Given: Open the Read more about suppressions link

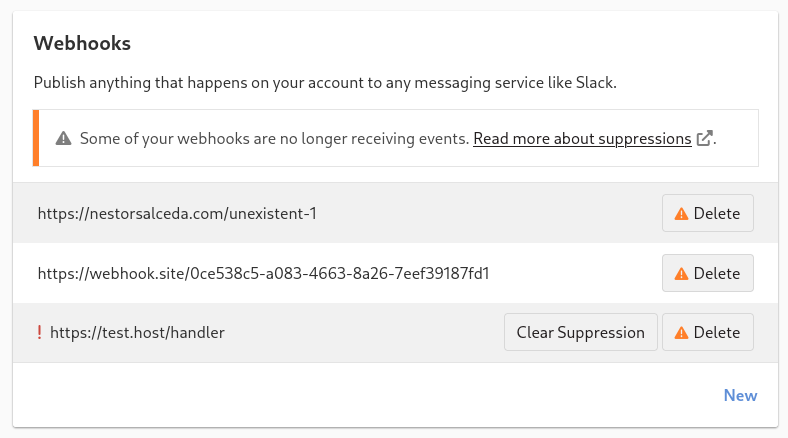Looking at the screenshot, I should pyautogui.click(x=581, y=139).
